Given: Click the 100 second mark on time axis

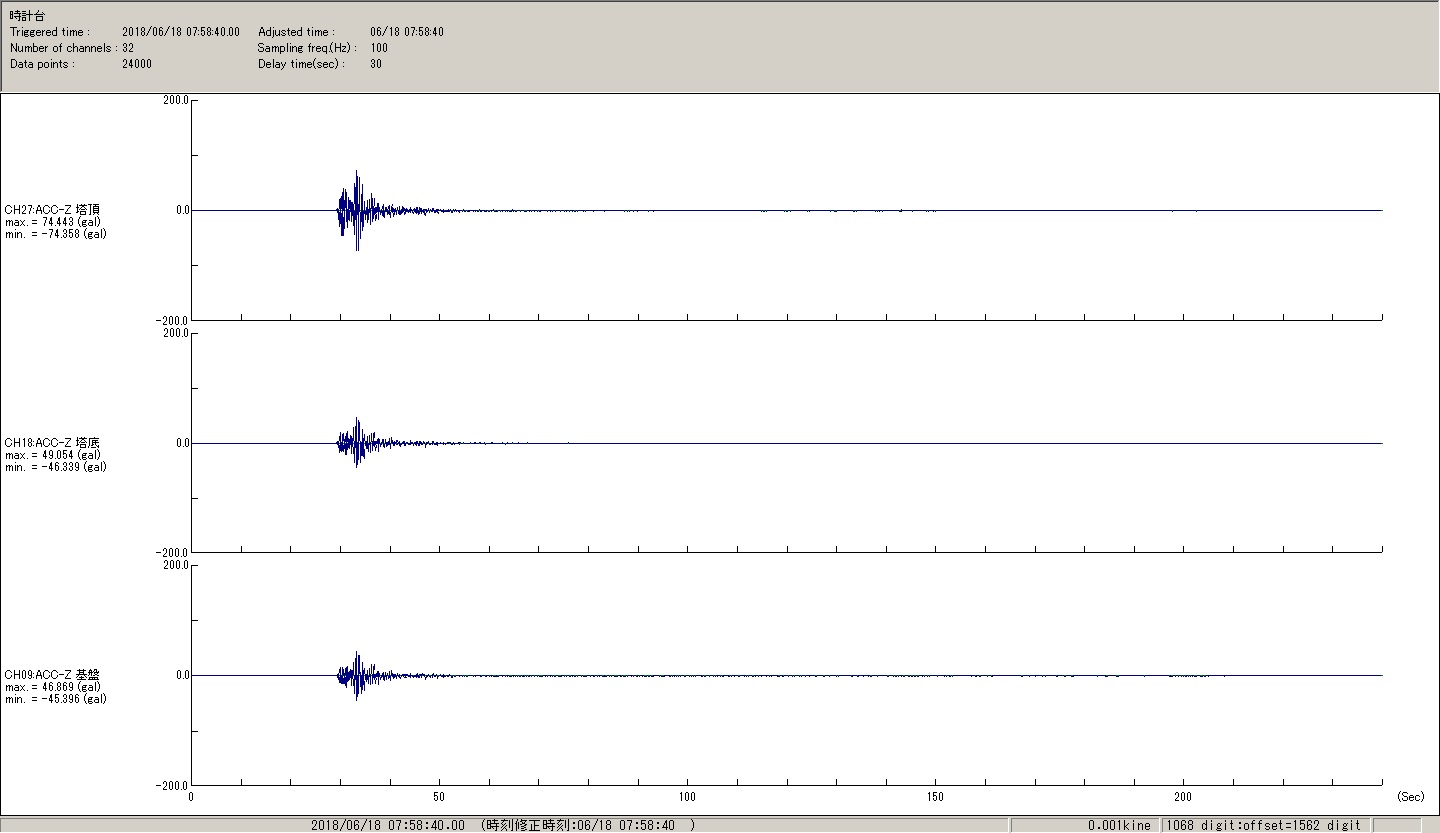Looking at the screenshot, I should point(687,797).
